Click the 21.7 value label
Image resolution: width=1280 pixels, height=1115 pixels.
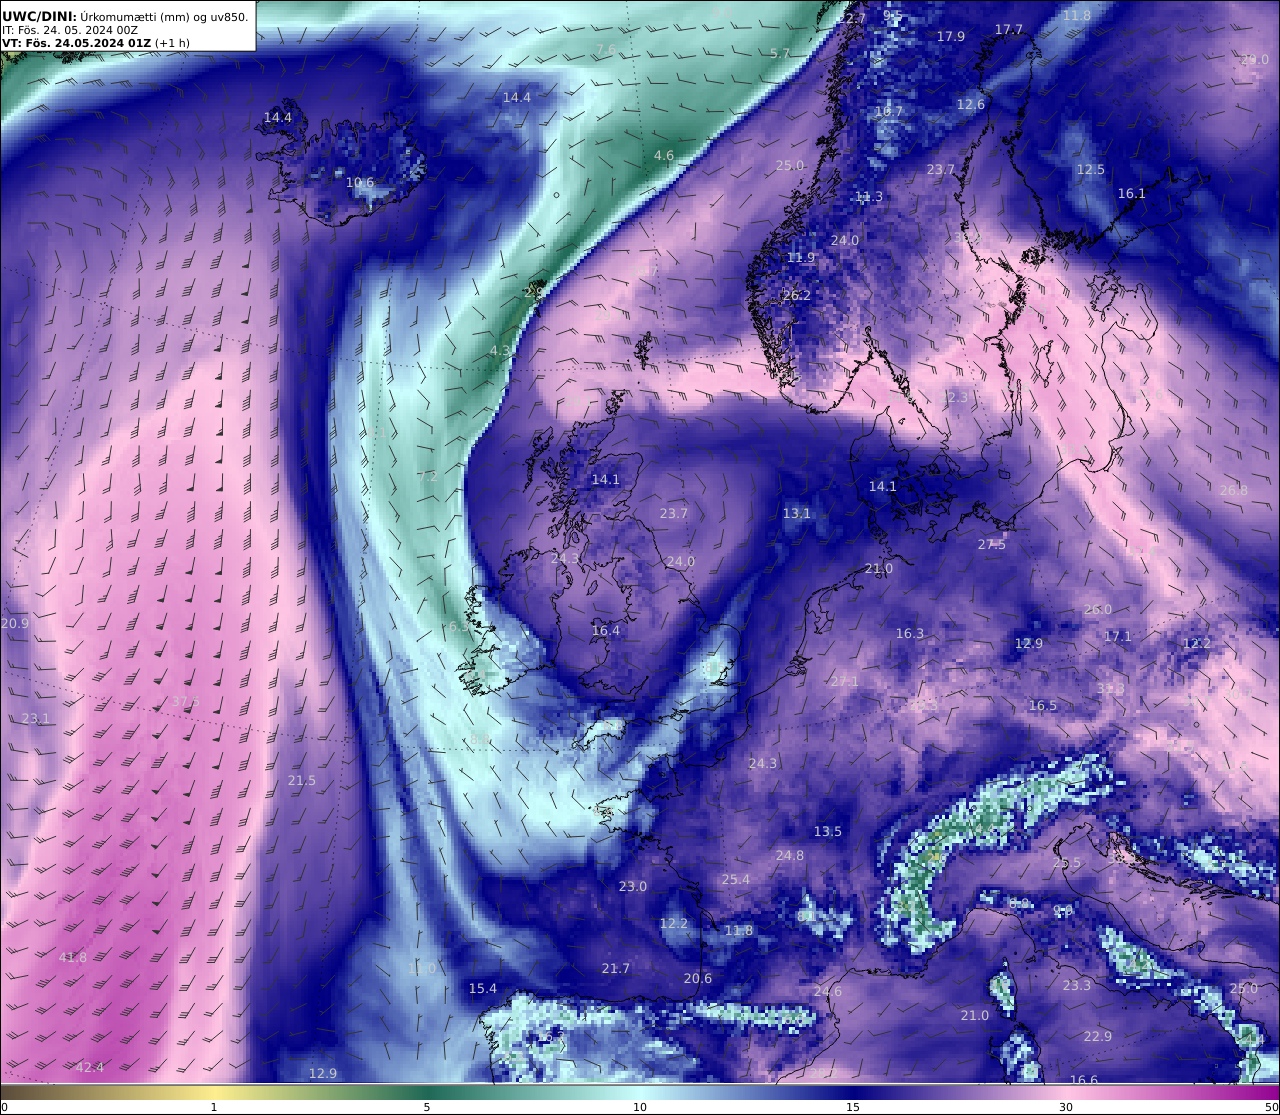click(616, 969)
